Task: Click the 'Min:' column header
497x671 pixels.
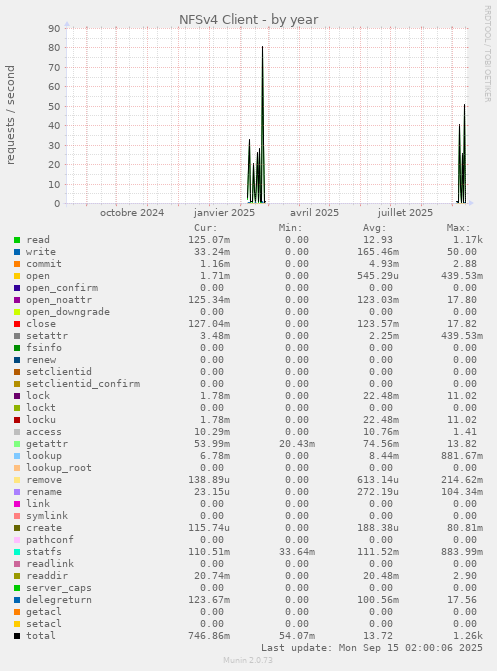Action: coord(290,228)
